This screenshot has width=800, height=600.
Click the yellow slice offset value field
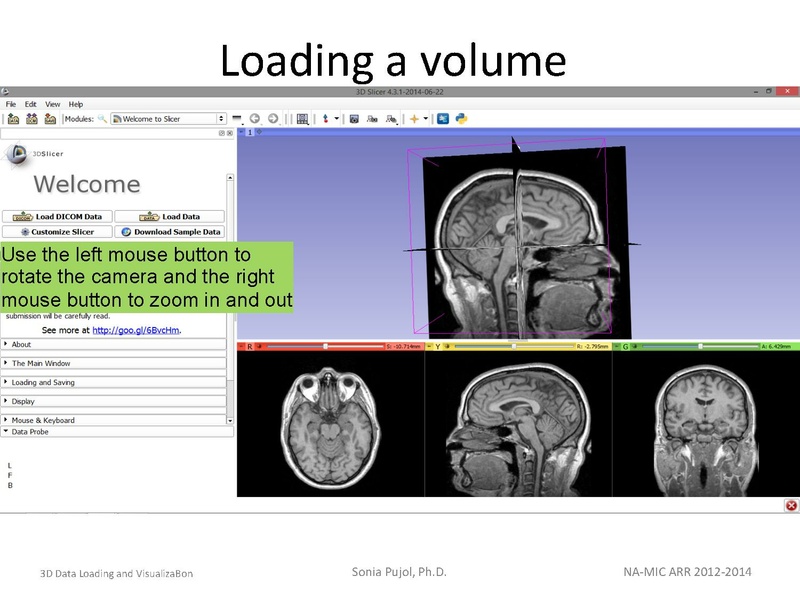593,346
